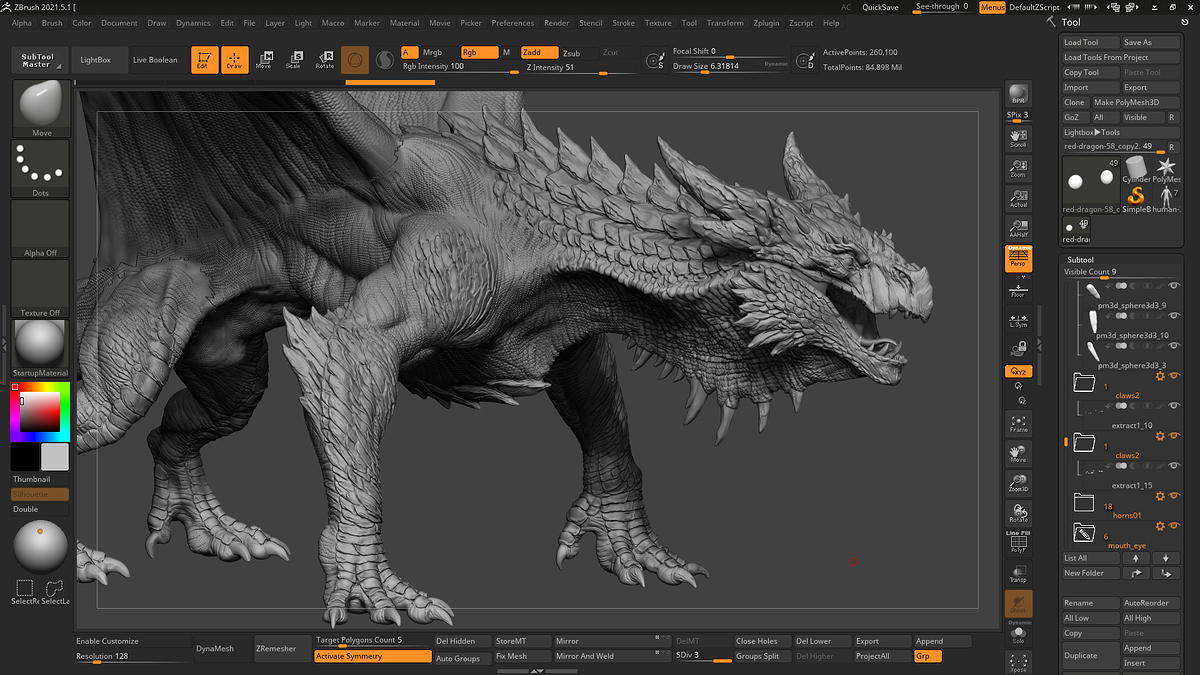This screenshot has height=675, width=1200.
Task: Toggle PolyF line fill display
Action: tap(1018, 541)
